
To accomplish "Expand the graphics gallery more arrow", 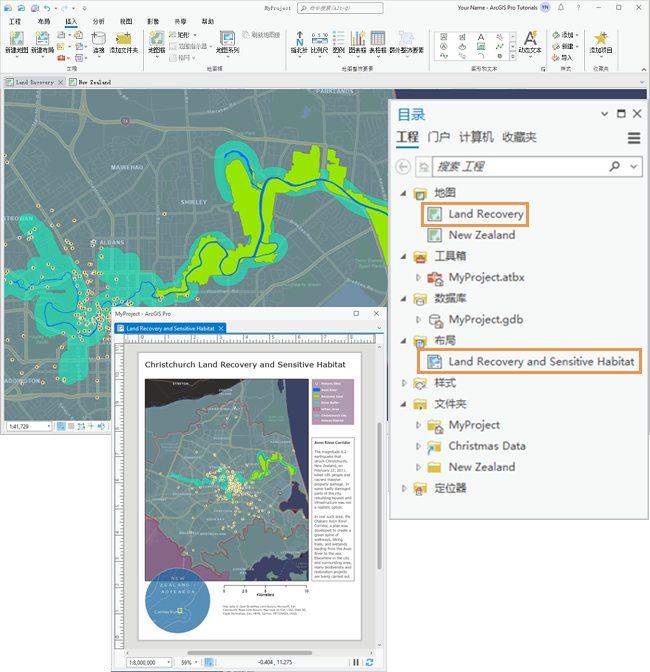I will 513,57.
